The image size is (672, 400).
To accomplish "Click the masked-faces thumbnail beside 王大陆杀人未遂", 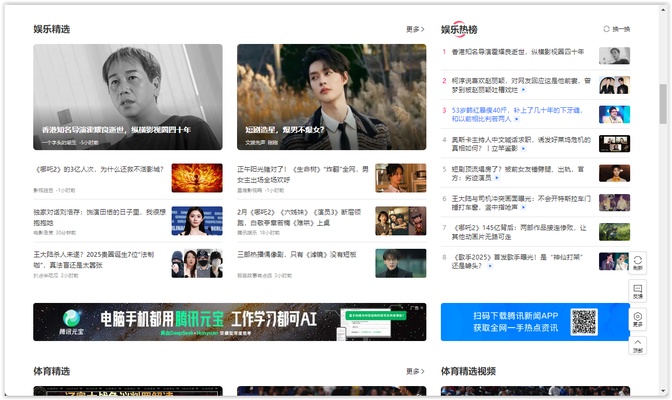I will coord(197,263).
